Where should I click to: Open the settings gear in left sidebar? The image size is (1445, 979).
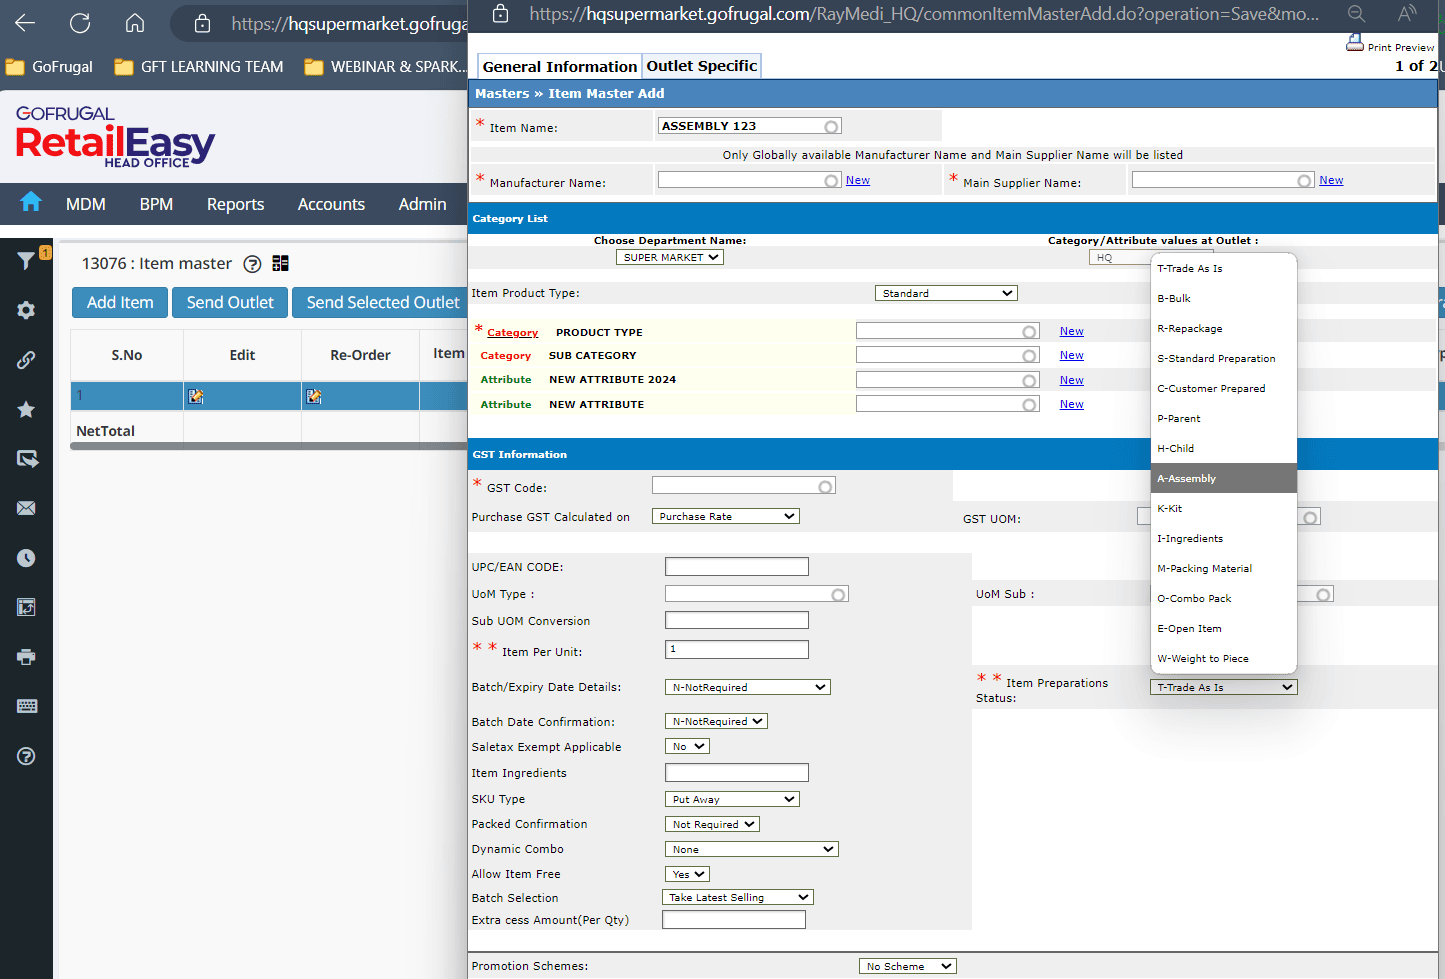(26, 310)
